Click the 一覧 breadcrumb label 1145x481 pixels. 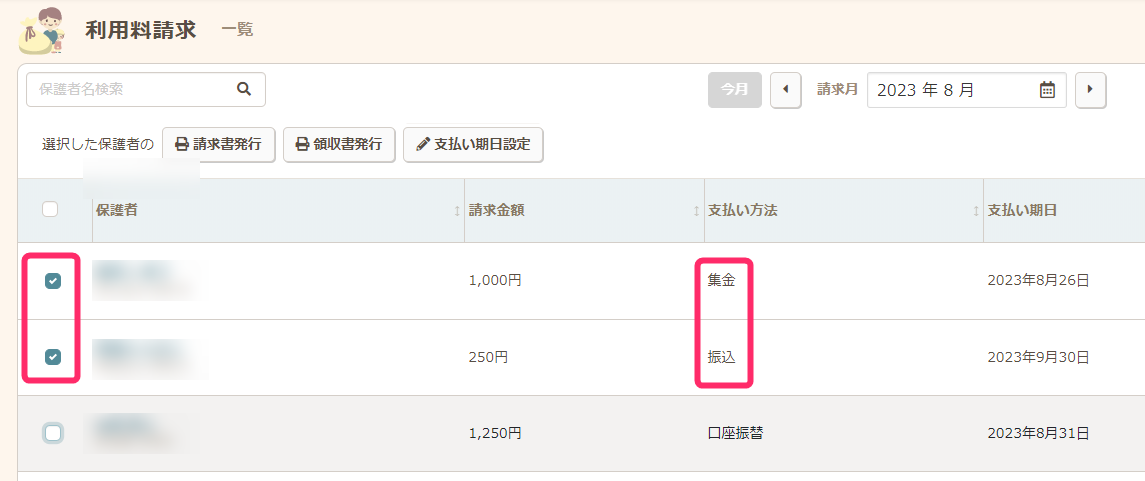[x=237, y=30]
